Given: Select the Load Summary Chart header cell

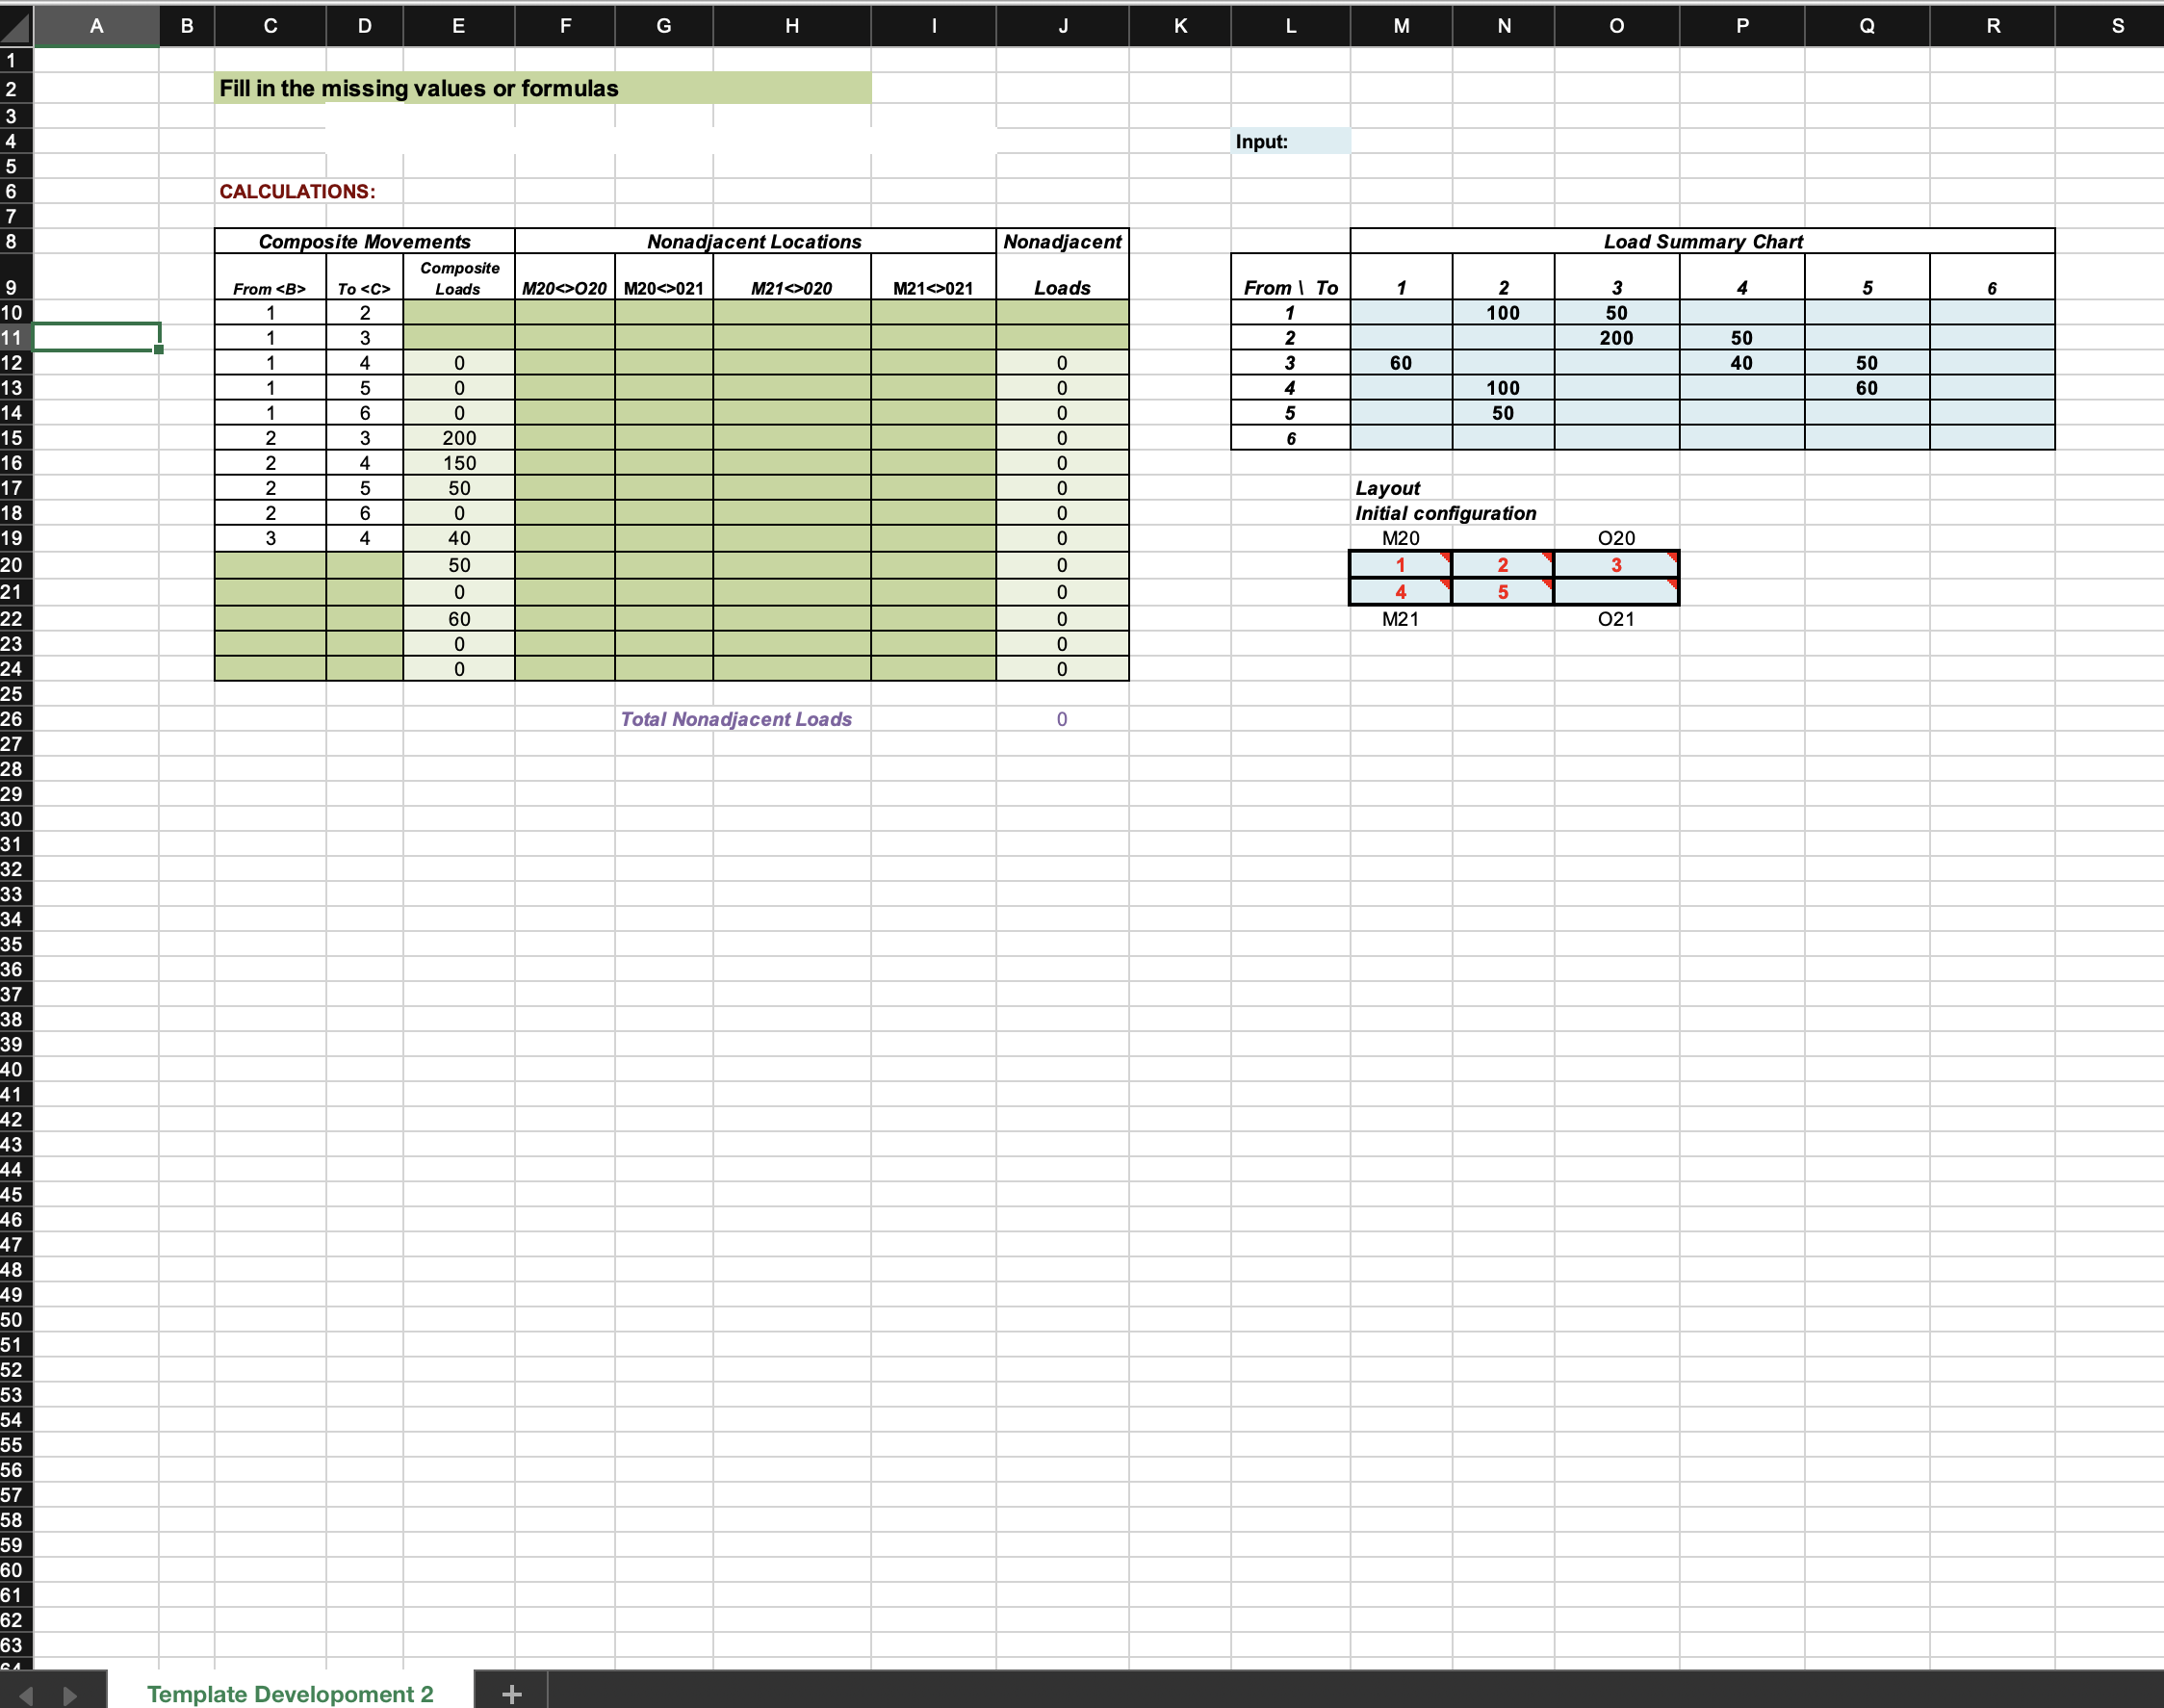Looking at the screenshot, I should (1702, 241).
